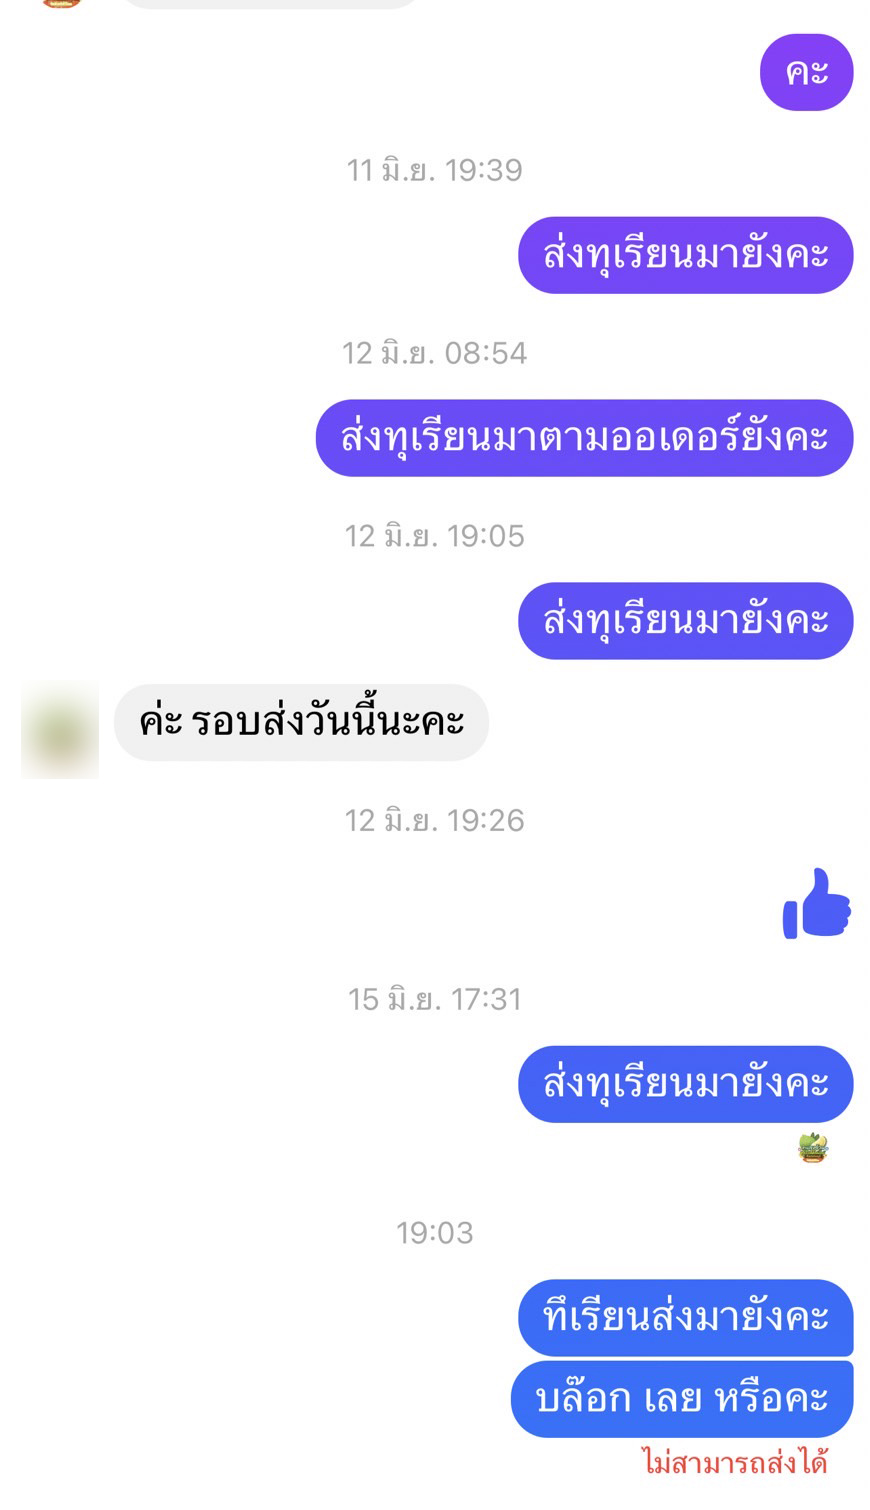
Task: Tap the blue thumbs-up like sticker
Action: (816, 903)
